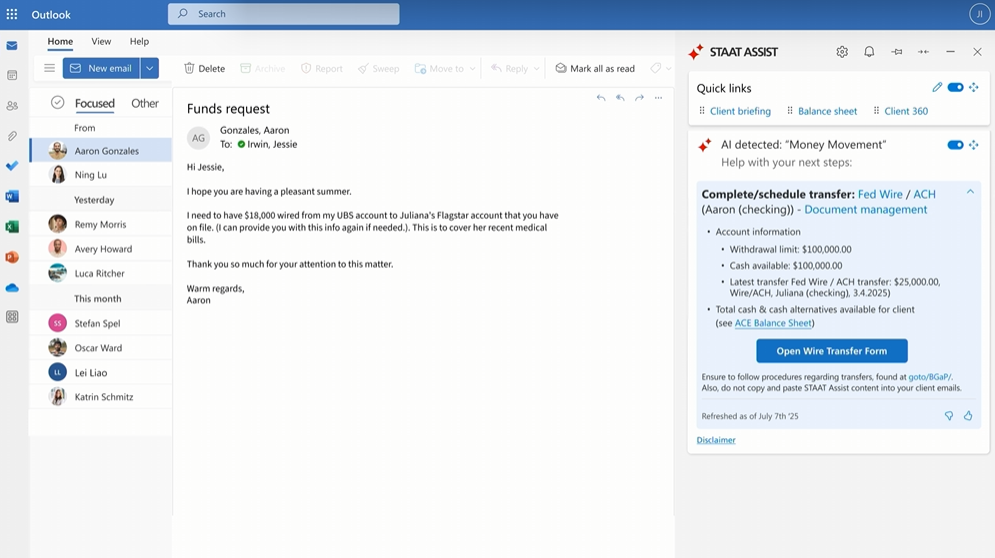Click the move handle beside AI detected toggle
Viewport: 995px width, 558px height.
click(x=974, y=145)
